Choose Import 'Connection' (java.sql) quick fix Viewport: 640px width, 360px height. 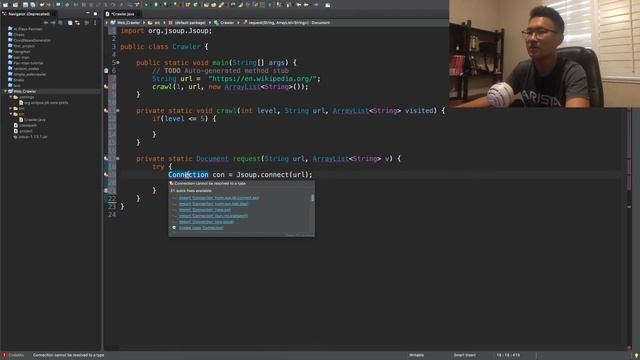tap(204, 210)
